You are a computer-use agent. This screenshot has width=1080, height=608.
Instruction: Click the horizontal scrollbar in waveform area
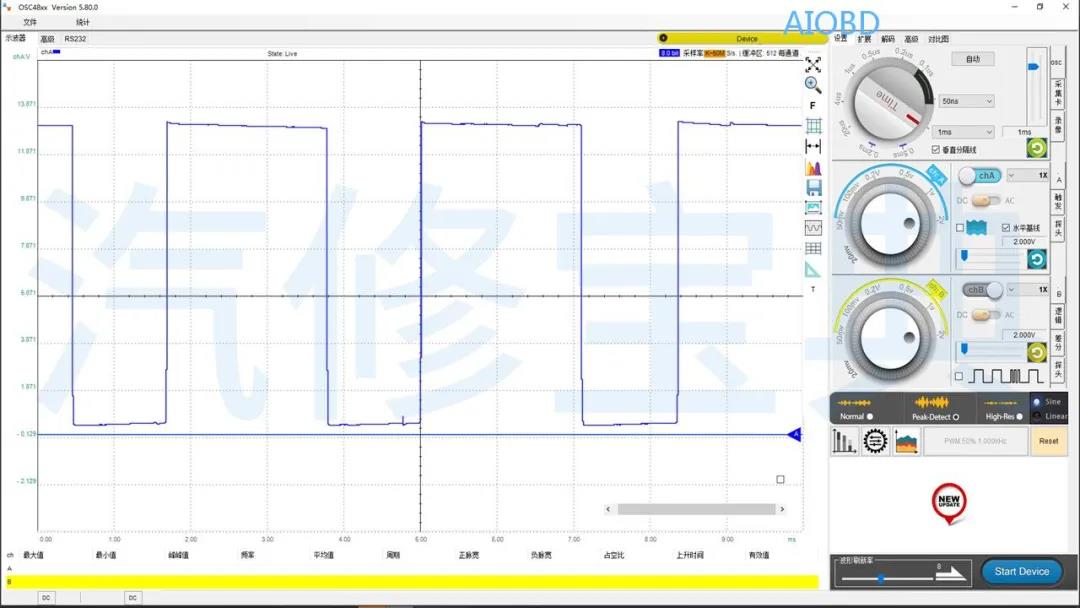(x=696, y=510)
